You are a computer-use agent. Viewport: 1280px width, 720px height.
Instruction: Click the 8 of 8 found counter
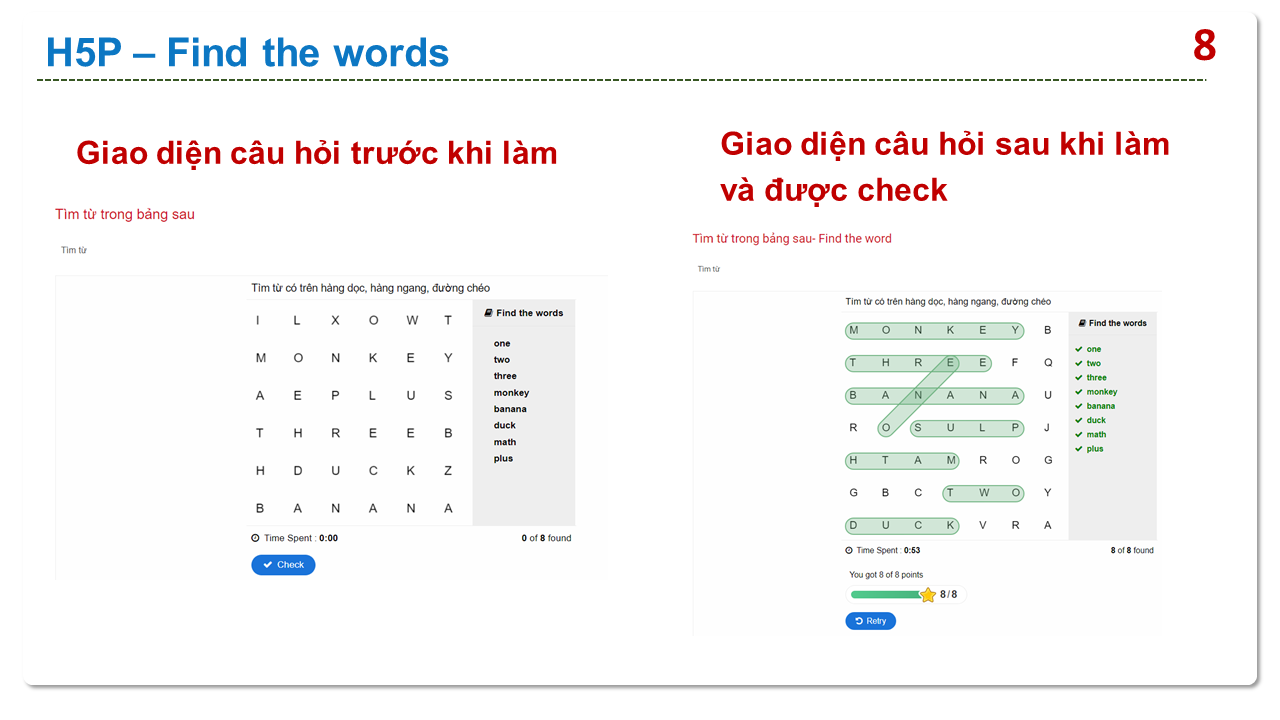coord(1131,550)
